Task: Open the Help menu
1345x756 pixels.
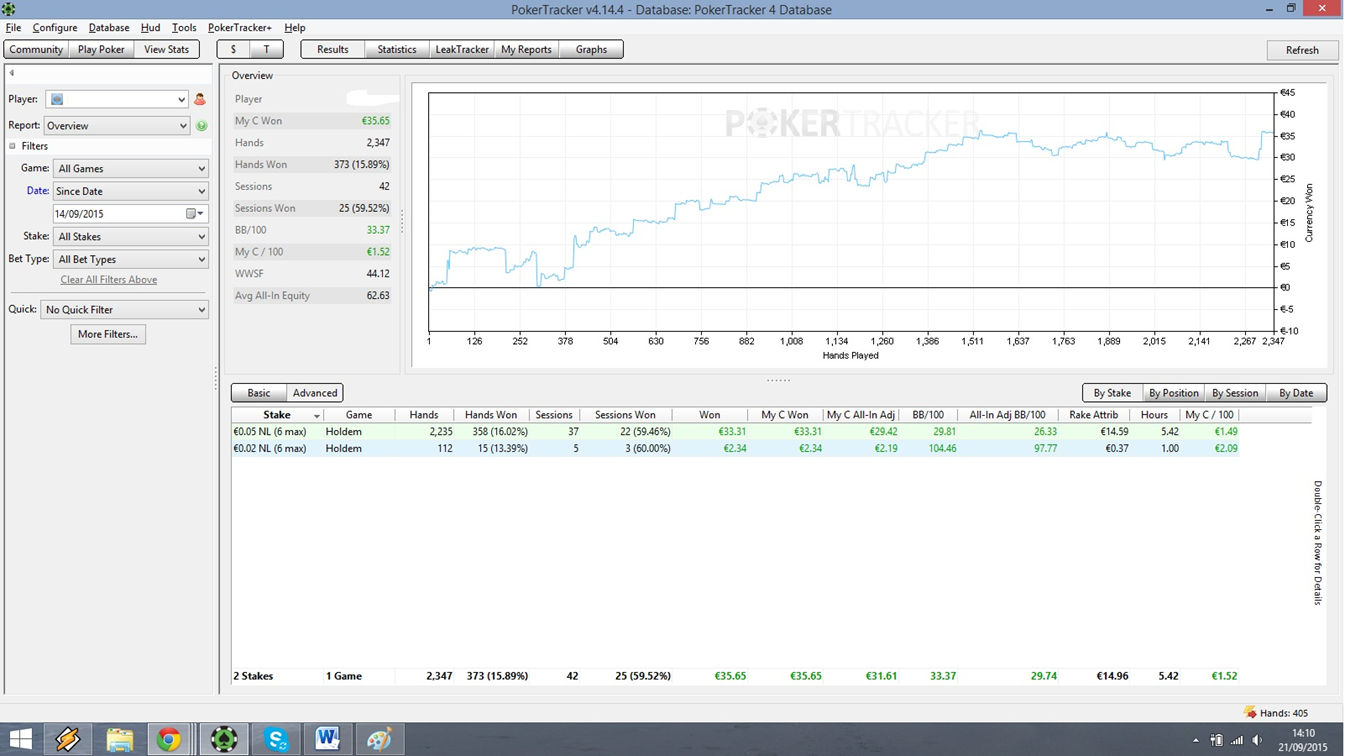Action: point(295,28)
